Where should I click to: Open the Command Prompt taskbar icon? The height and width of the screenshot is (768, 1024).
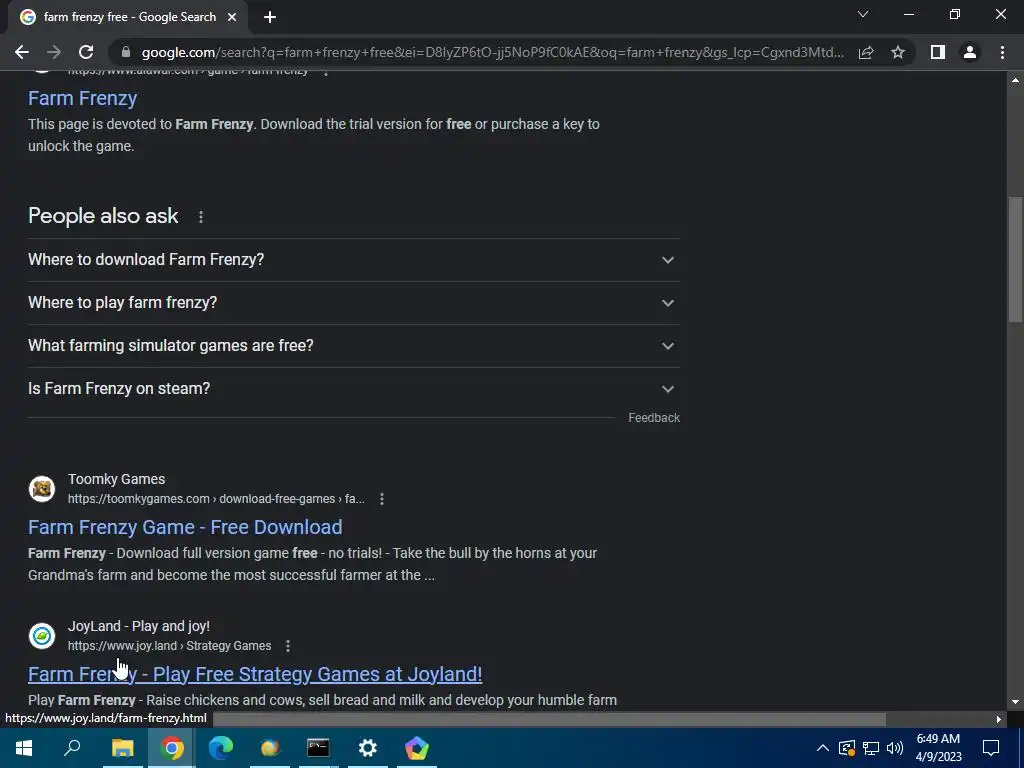point(319,748)
